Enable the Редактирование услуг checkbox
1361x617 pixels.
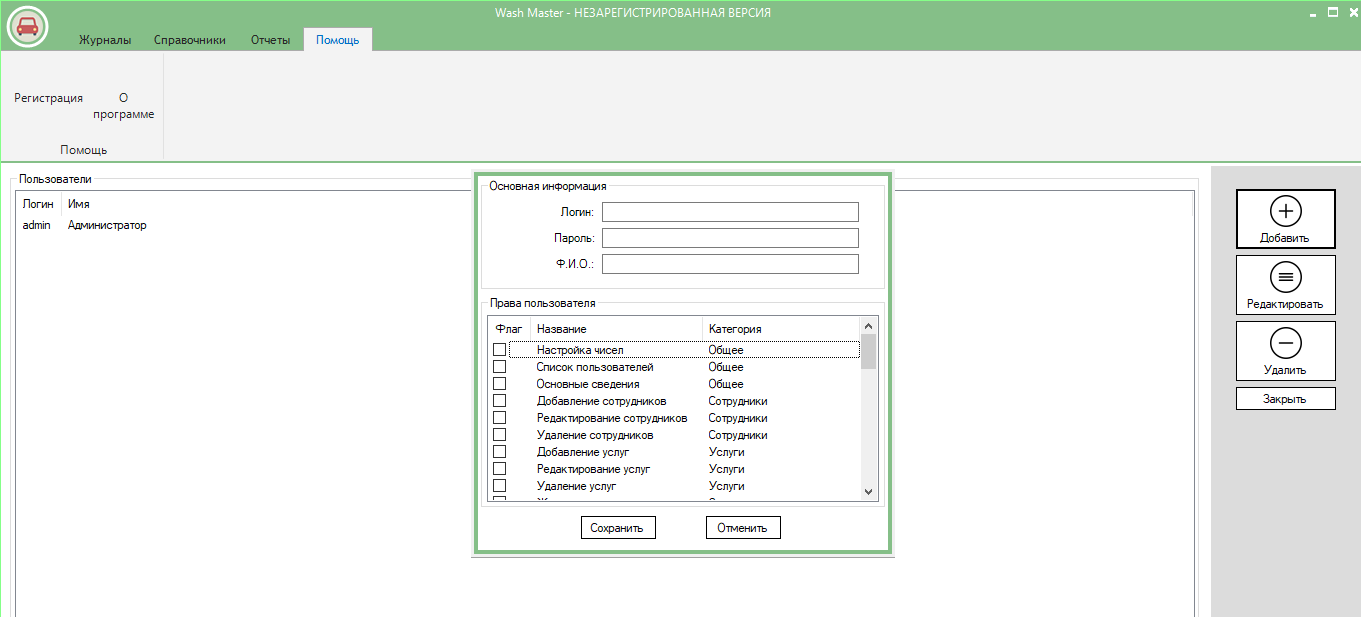[x=499, y=469]
